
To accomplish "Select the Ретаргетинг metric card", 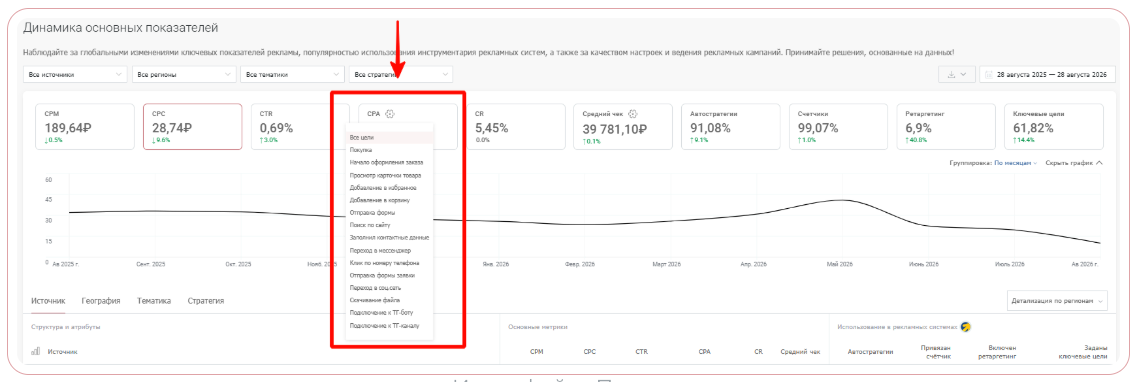I will 946,126.
